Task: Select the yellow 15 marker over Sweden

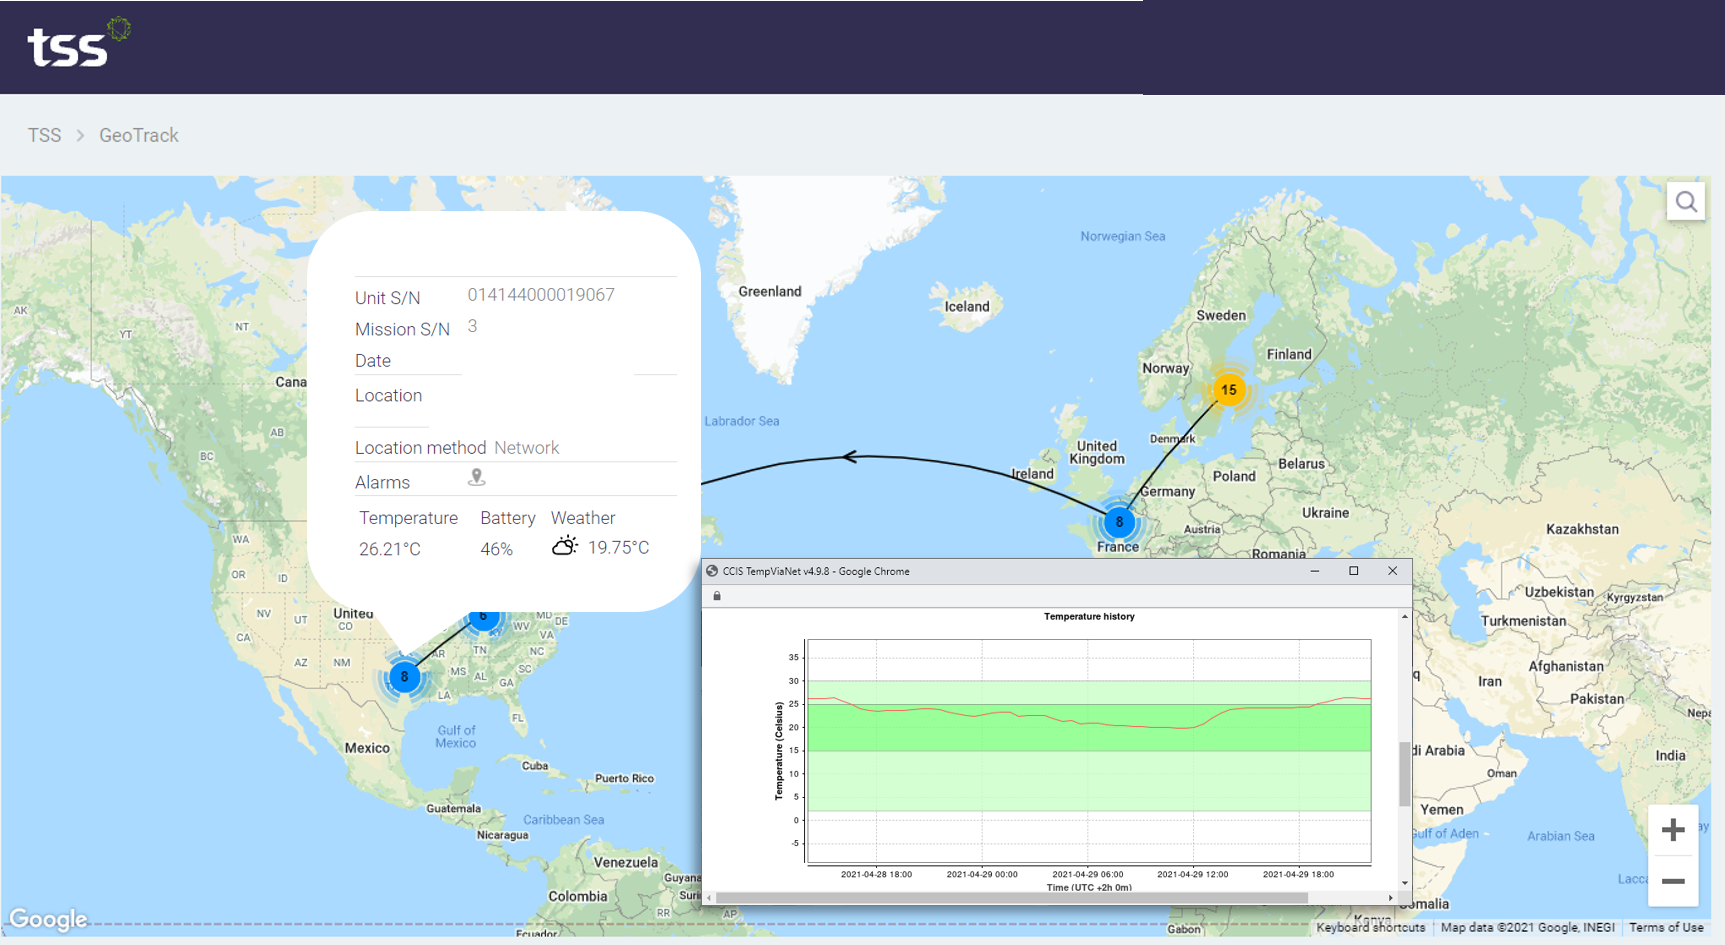Action: pos(1228,390)
